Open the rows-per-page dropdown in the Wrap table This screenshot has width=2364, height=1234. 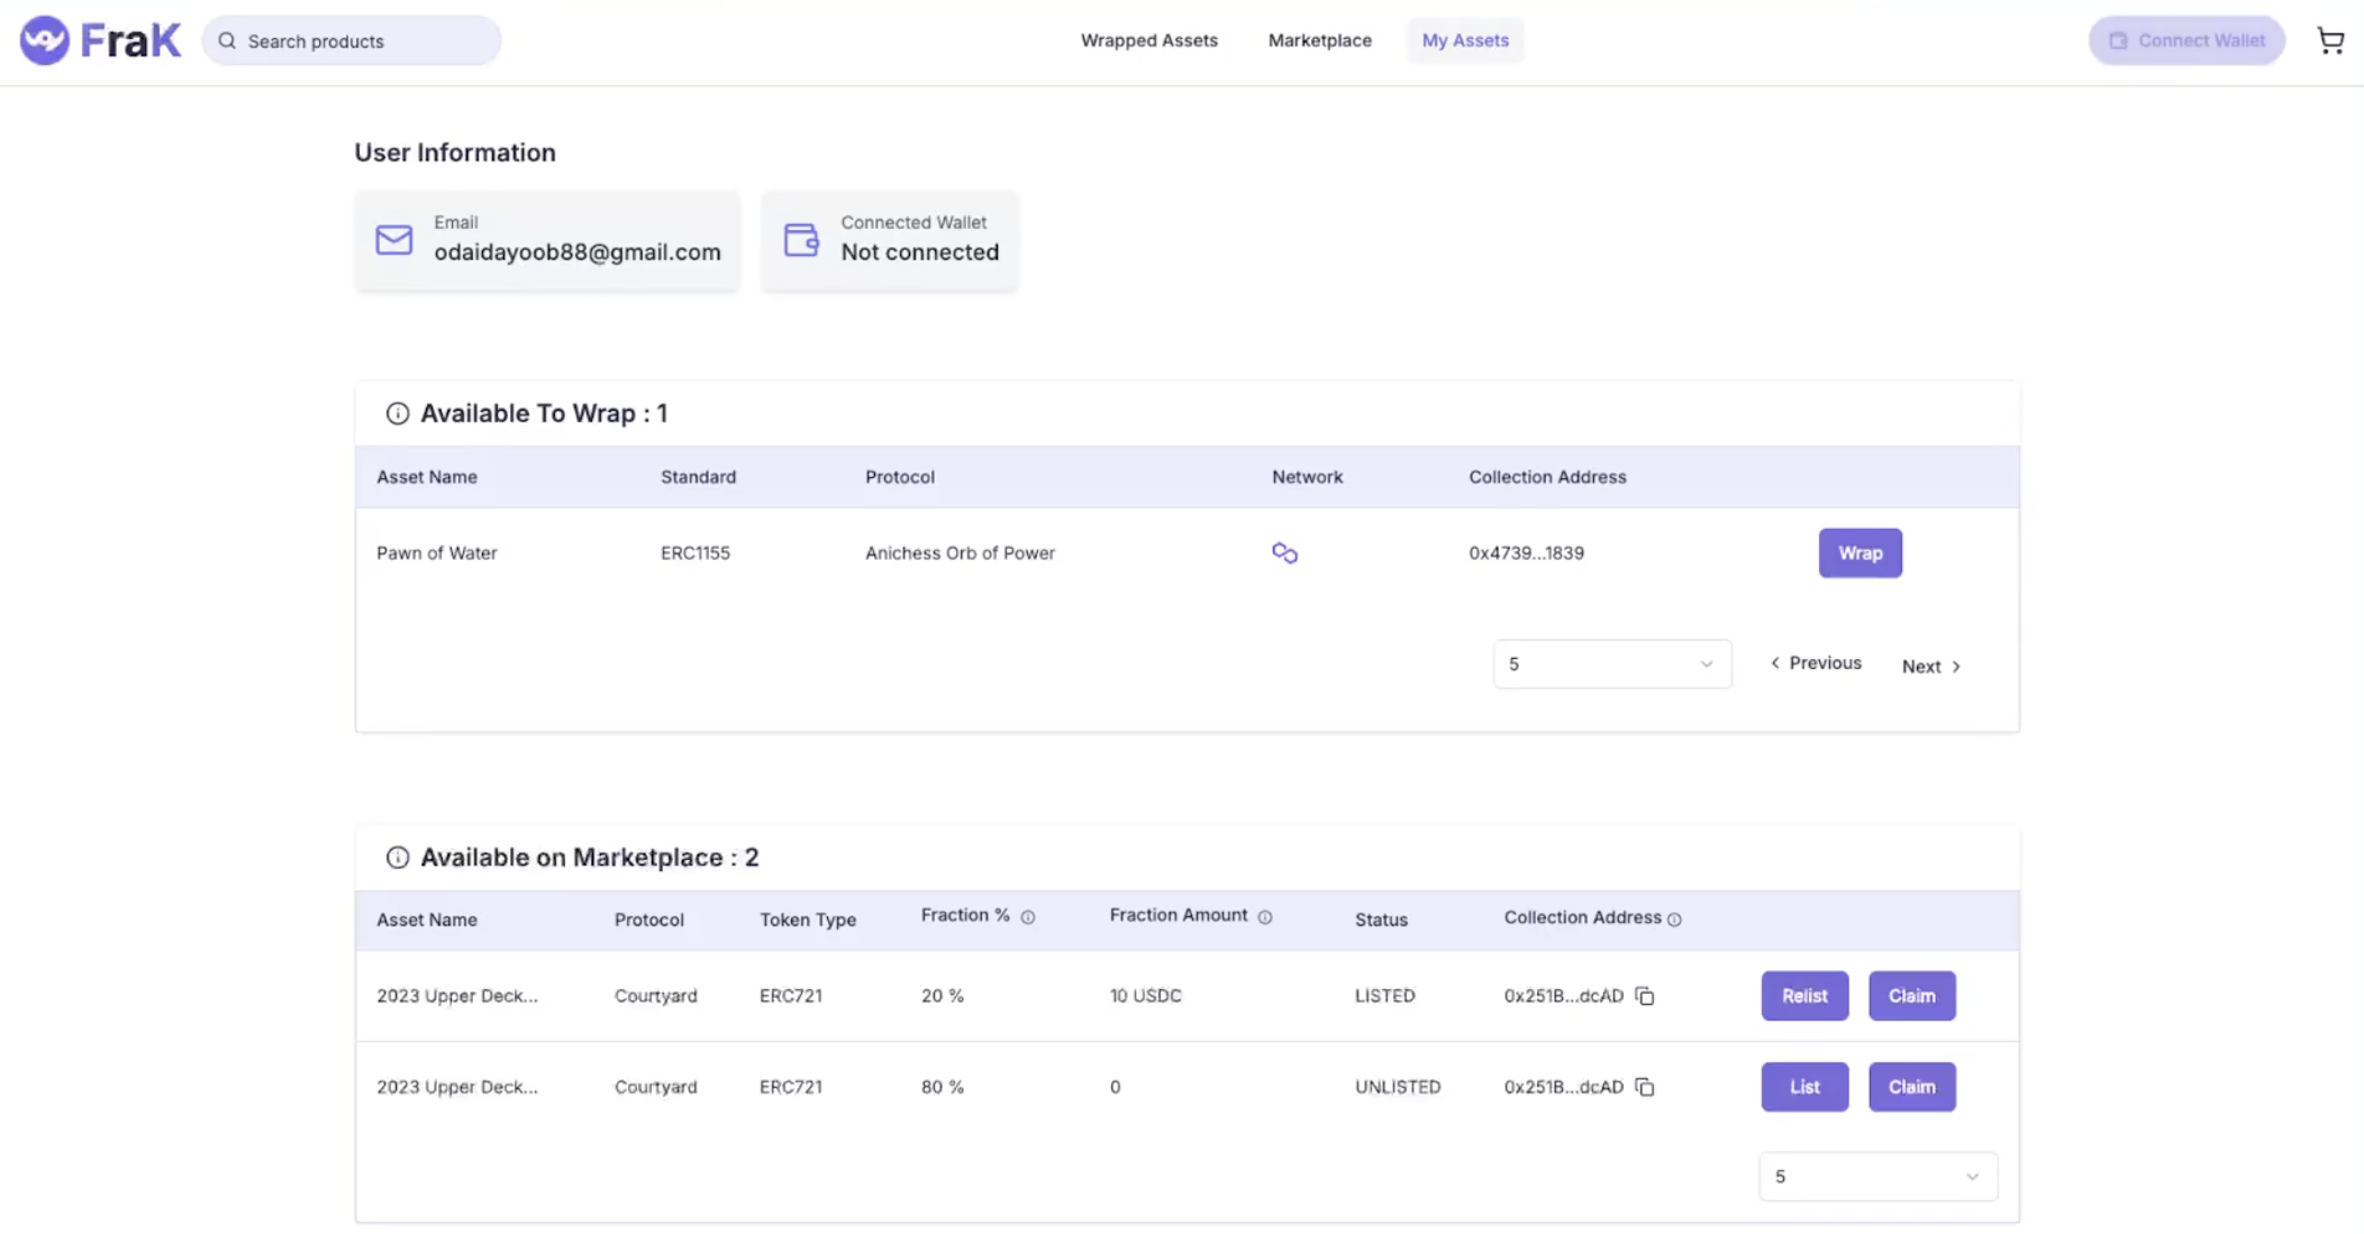coord(1611,664)
